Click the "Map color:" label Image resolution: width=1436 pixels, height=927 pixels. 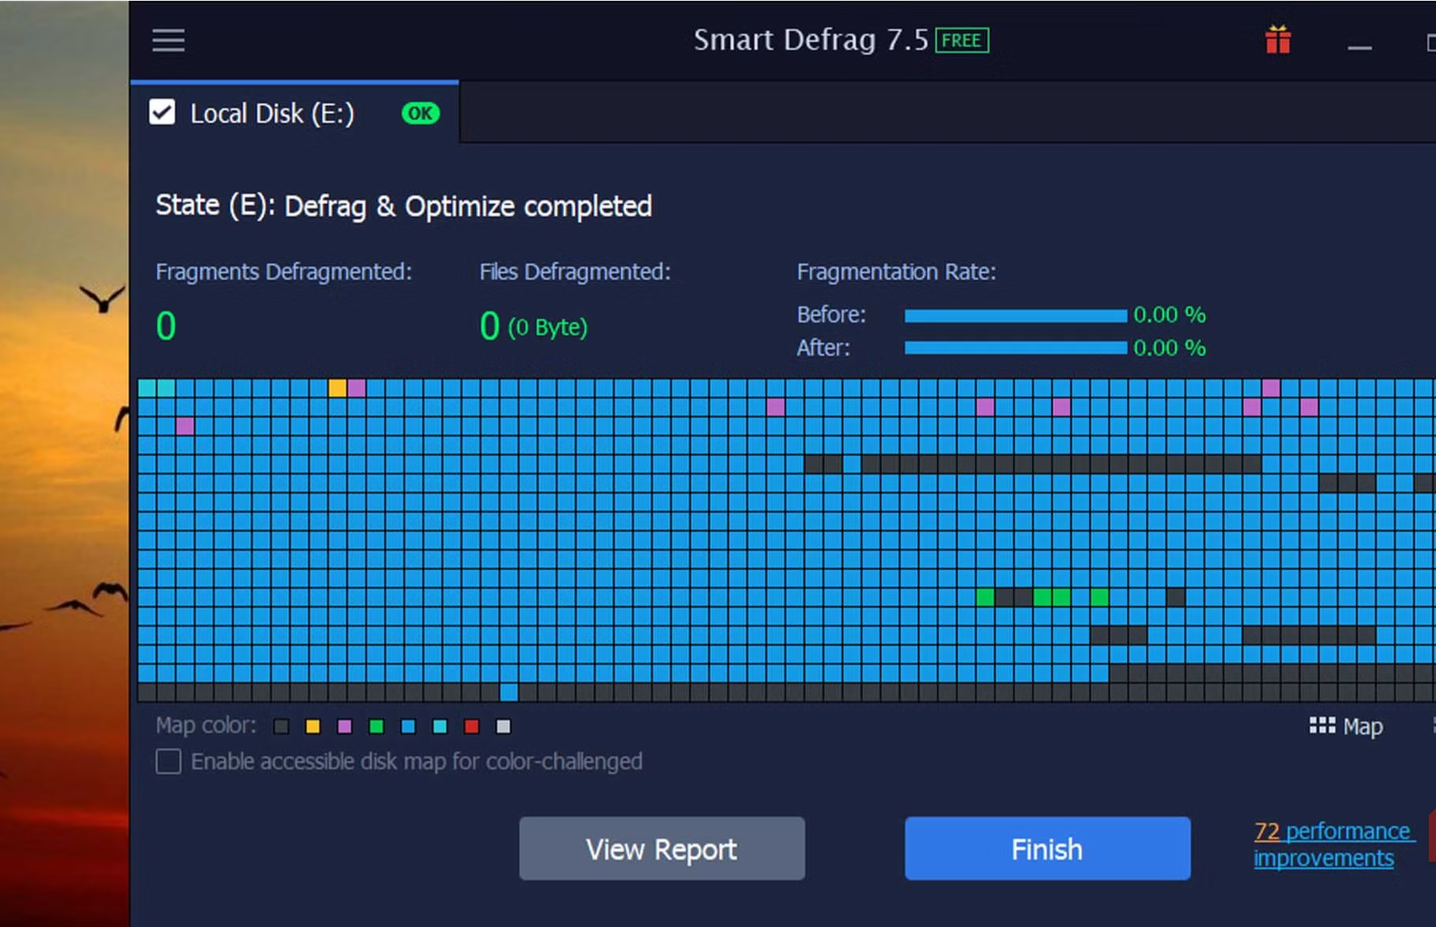(x=206, y=725)
